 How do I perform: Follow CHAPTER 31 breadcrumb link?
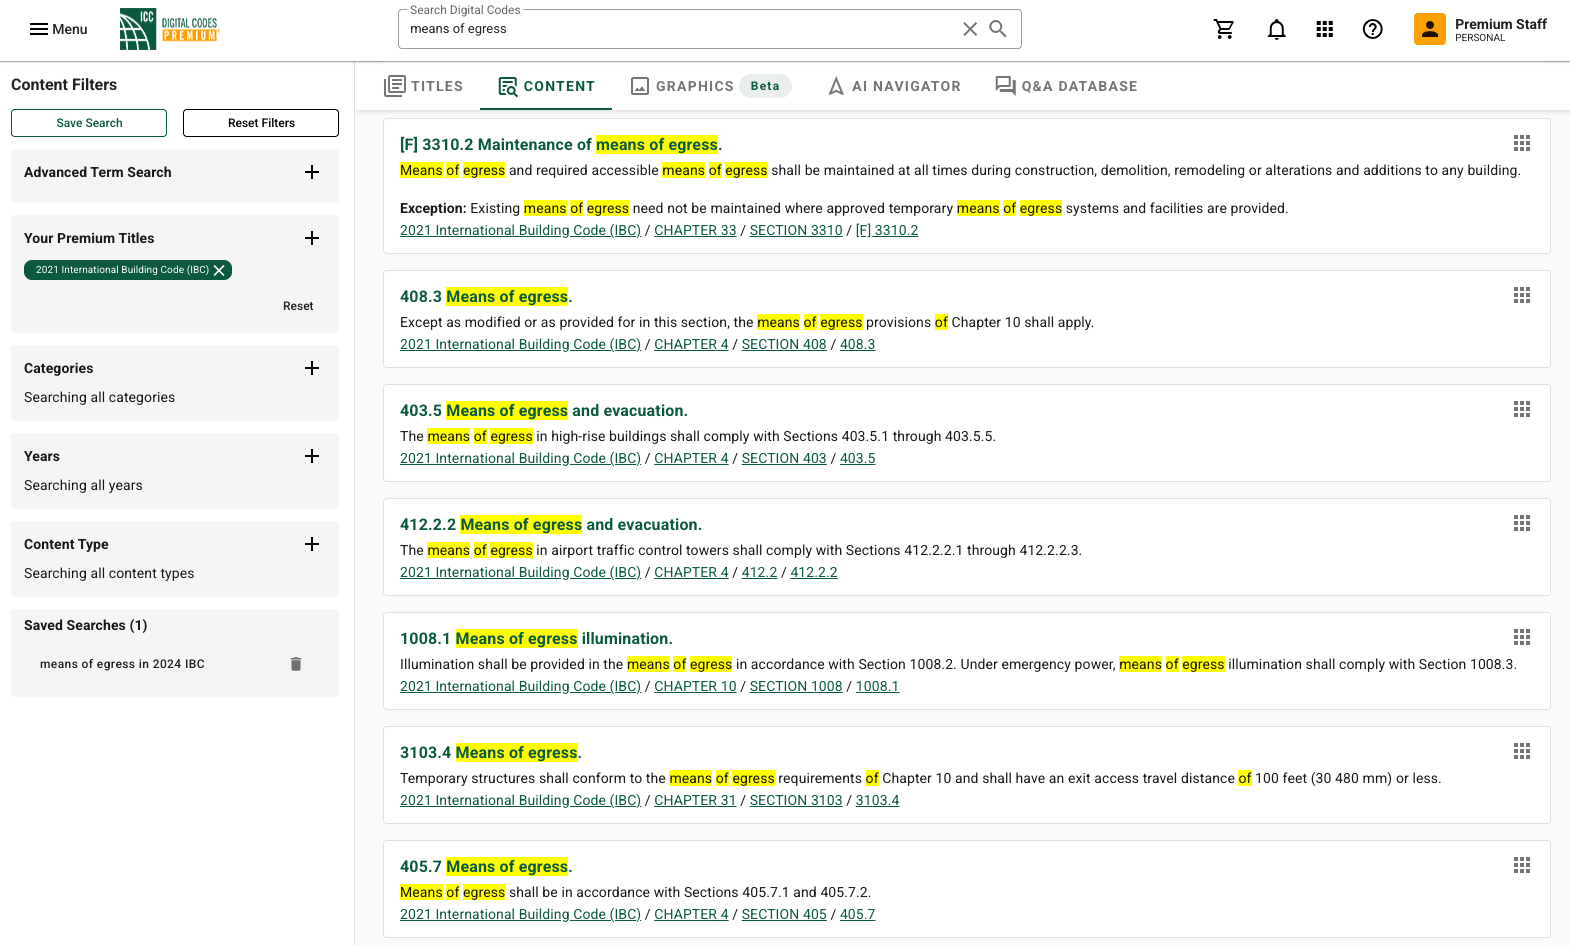coord(695,800)
